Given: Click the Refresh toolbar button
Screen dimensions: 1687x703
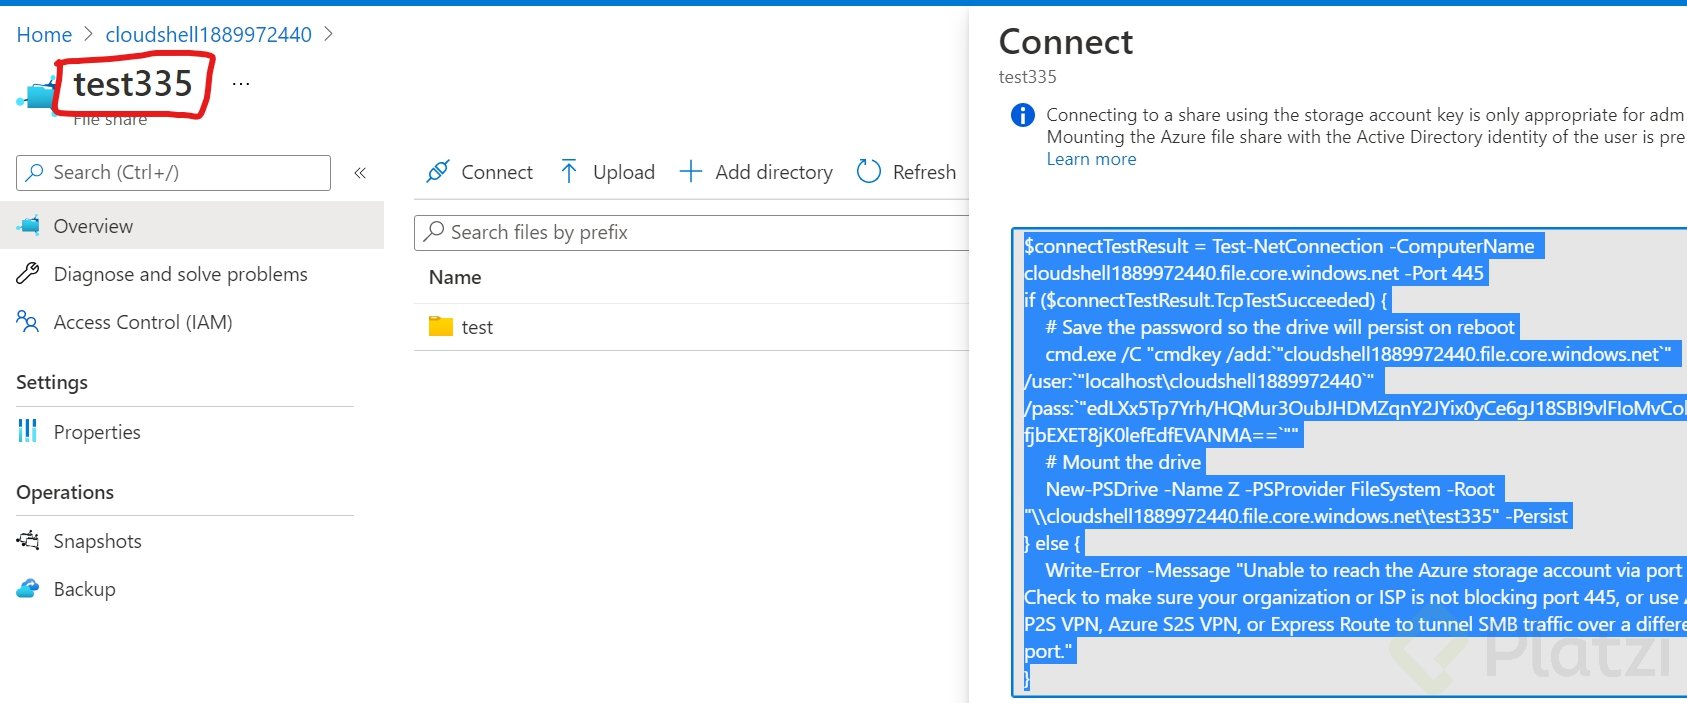Looking at the screenshot, I should [x=906, y=172].
